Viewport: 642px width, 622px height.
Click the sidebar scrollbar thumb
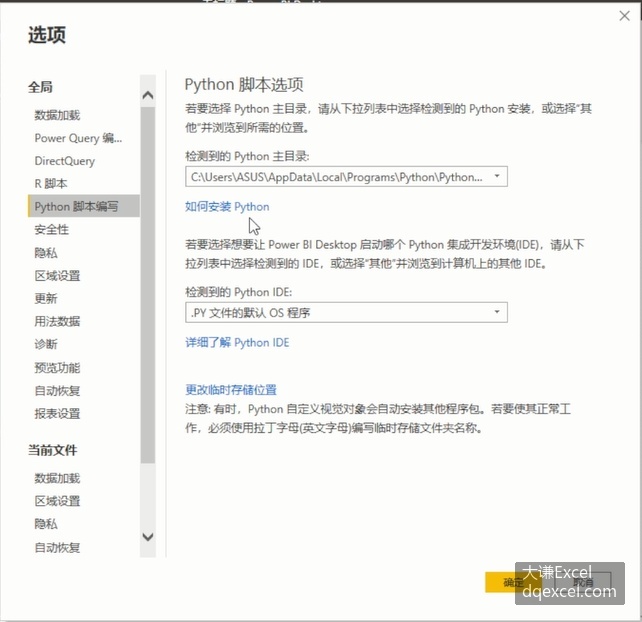click(148, 285)
